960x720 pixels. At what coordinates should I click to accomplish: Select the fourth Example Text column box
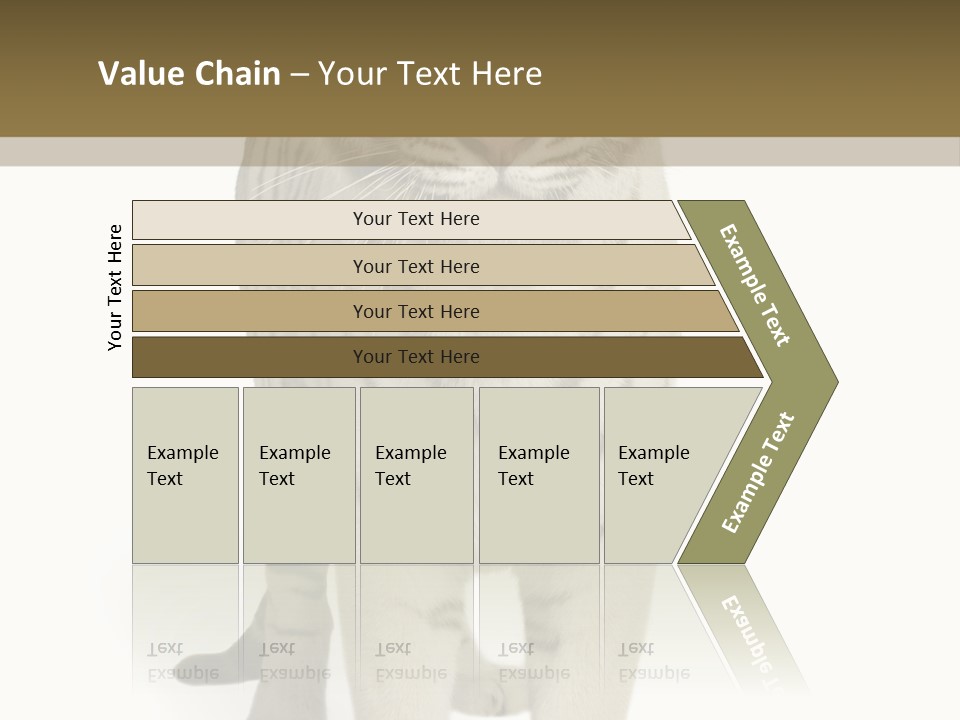coord(539,475)
